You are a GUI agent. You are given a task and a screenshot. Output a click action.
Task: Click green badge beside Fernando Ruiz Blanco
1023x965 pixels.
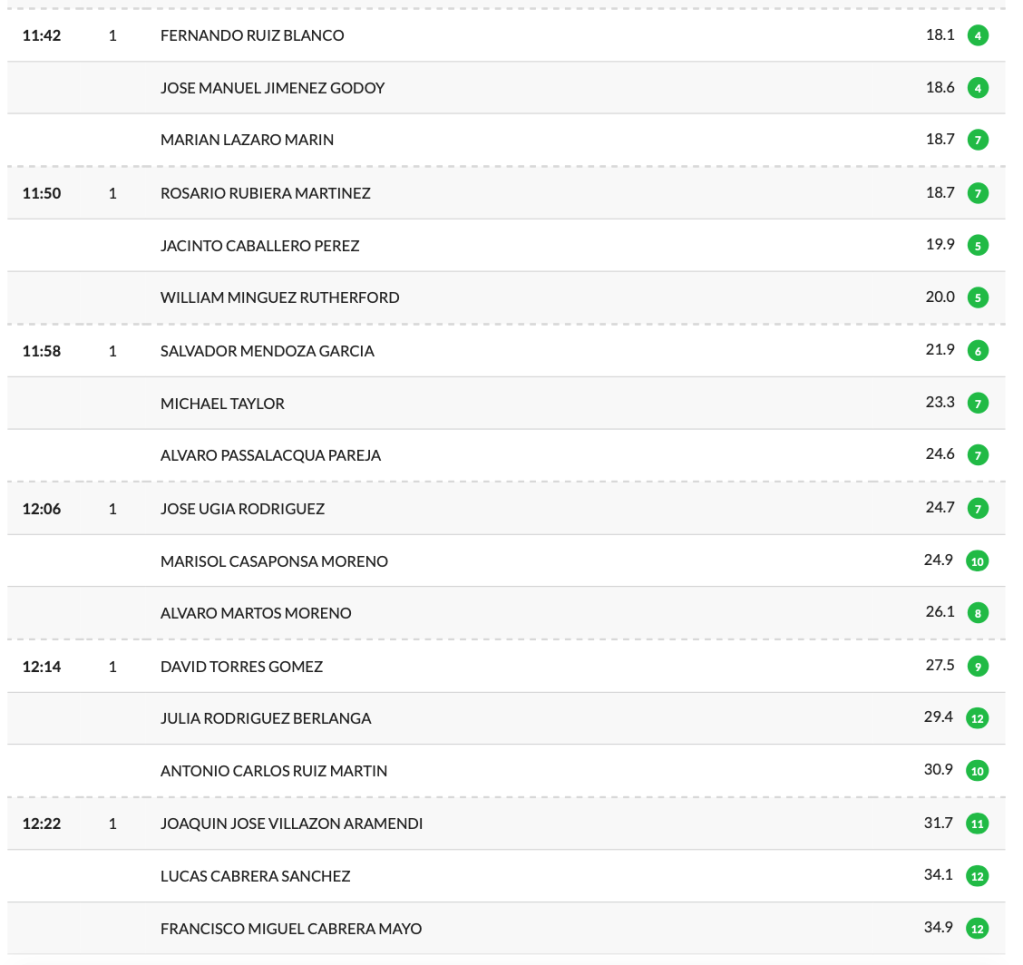coord(978,36)
